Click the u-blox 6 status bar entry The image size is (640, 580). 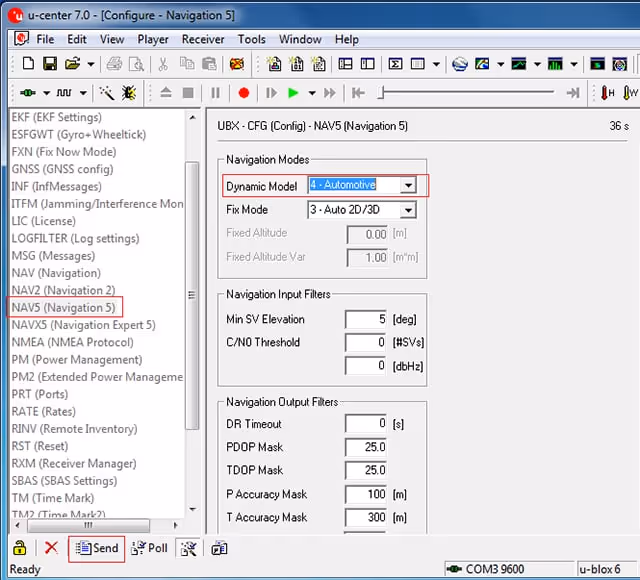point(607,569)
